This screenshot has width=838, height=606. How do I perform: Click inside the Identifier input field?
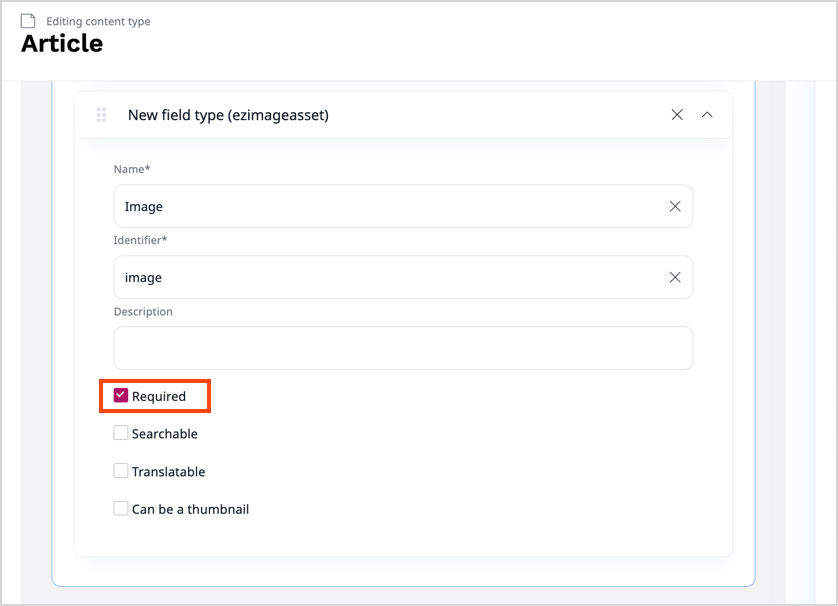pos(350,277)
